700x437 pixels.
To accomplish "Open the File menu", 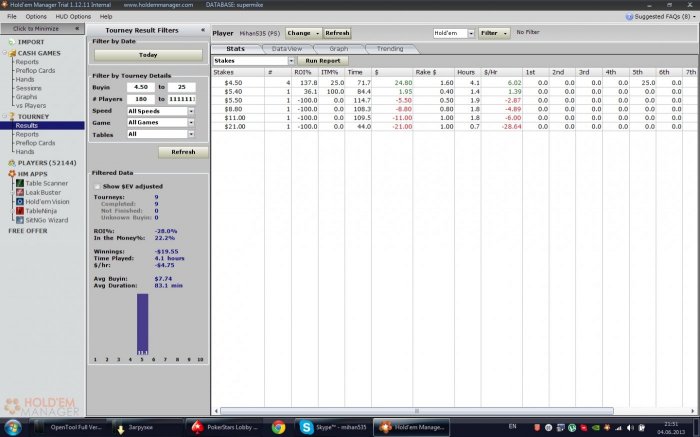I will pos(12,17).
